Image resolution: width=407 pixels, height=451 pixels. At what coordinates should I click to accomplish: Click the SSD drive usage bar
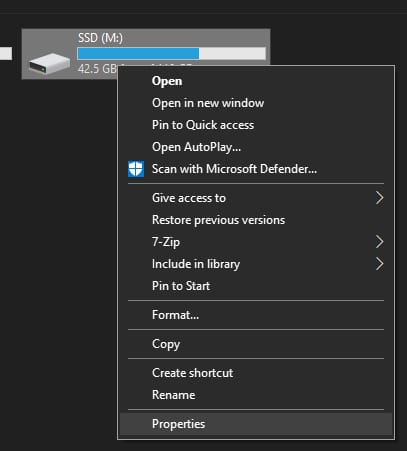tap(171, 54)
